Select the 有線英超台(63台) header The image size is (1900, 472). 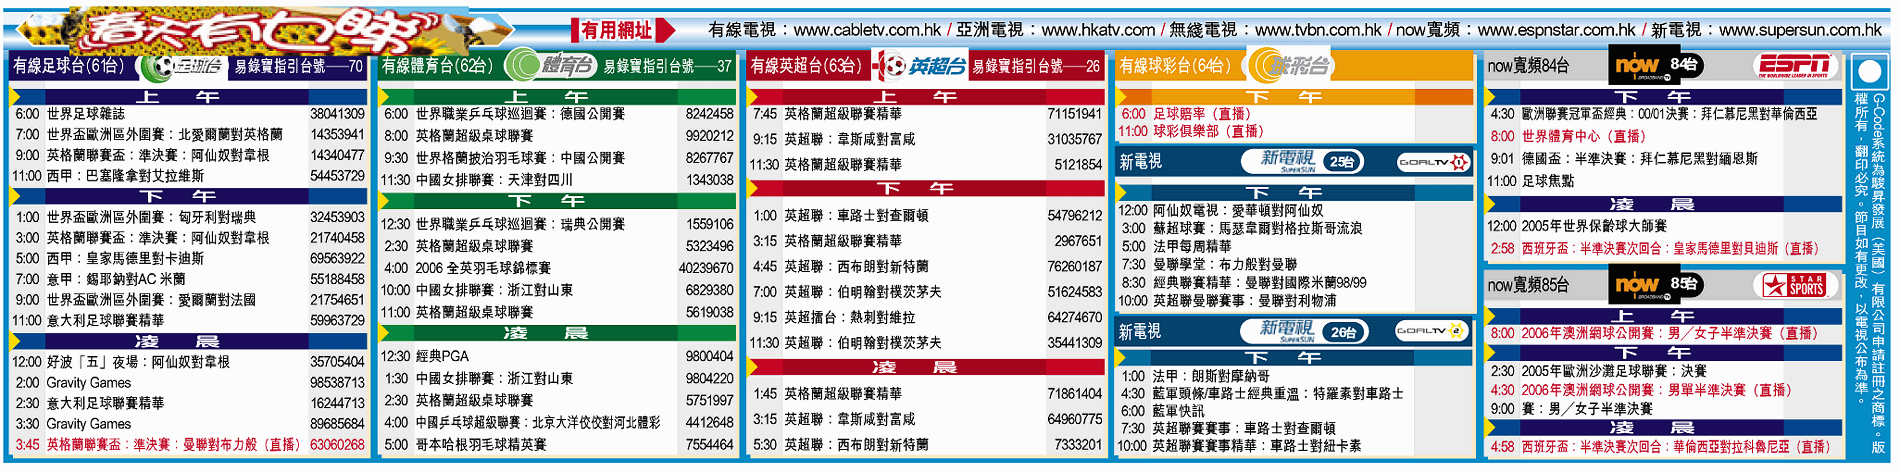[x=806, y=66]
